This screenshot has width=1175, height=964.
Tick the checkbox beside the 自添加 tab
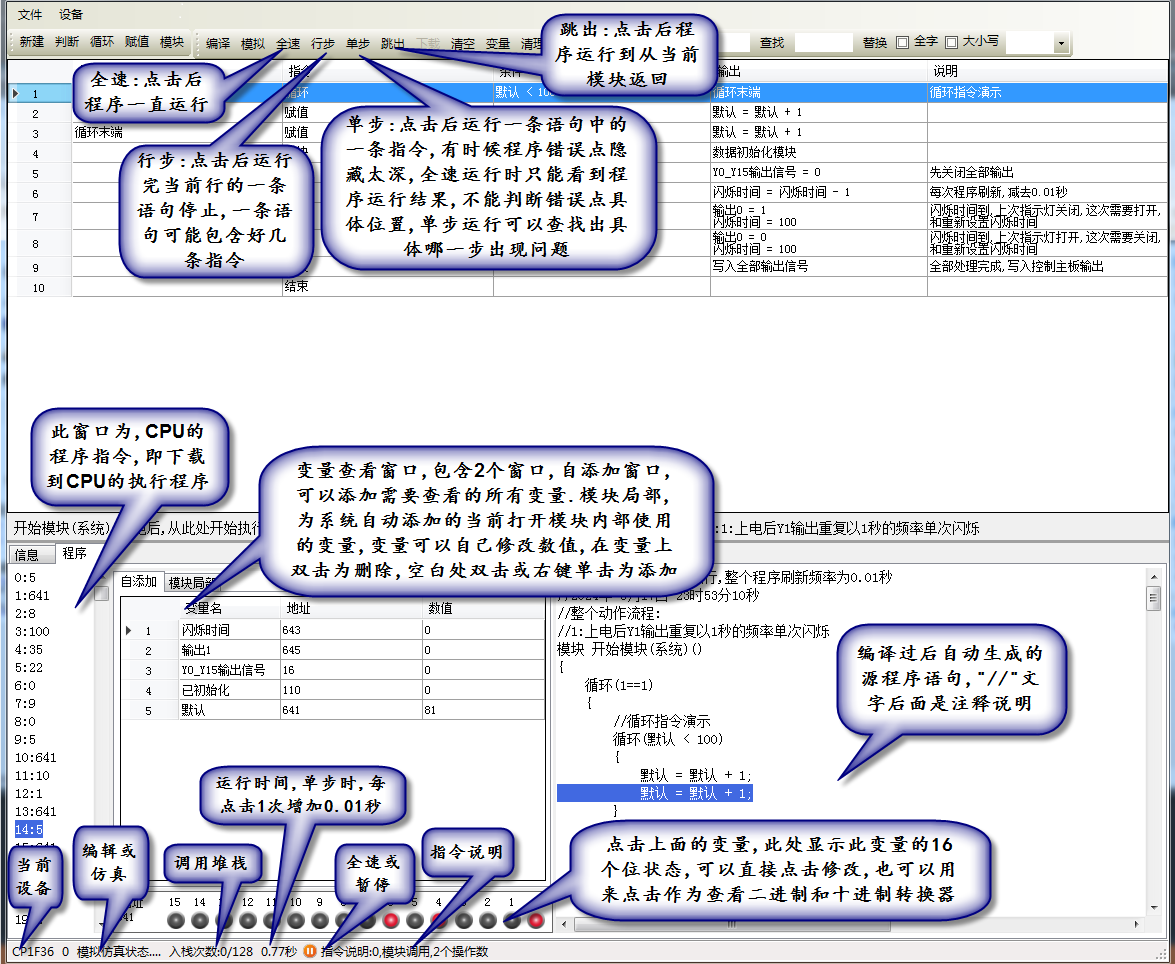tap(101, 594)
